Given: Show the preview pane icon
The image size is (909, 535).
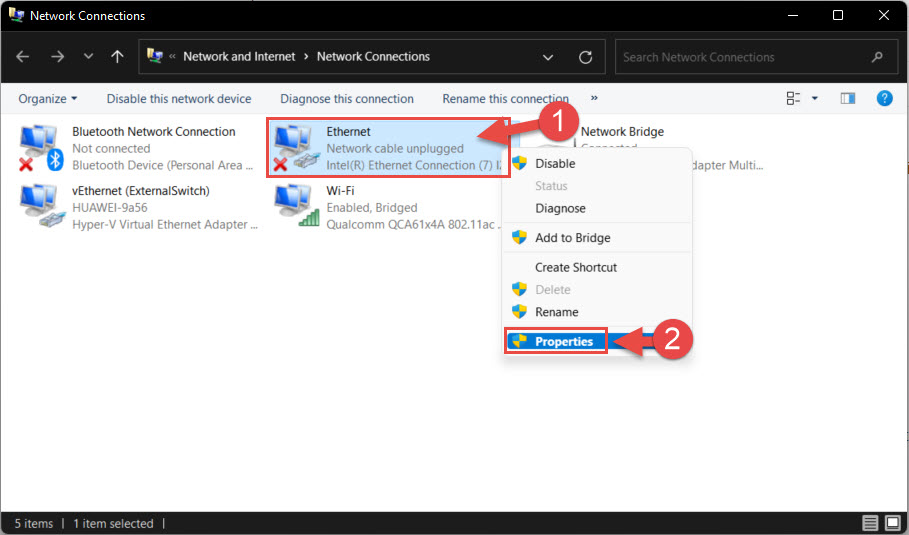Looking at the screenshot, I should tap(848, 99).
